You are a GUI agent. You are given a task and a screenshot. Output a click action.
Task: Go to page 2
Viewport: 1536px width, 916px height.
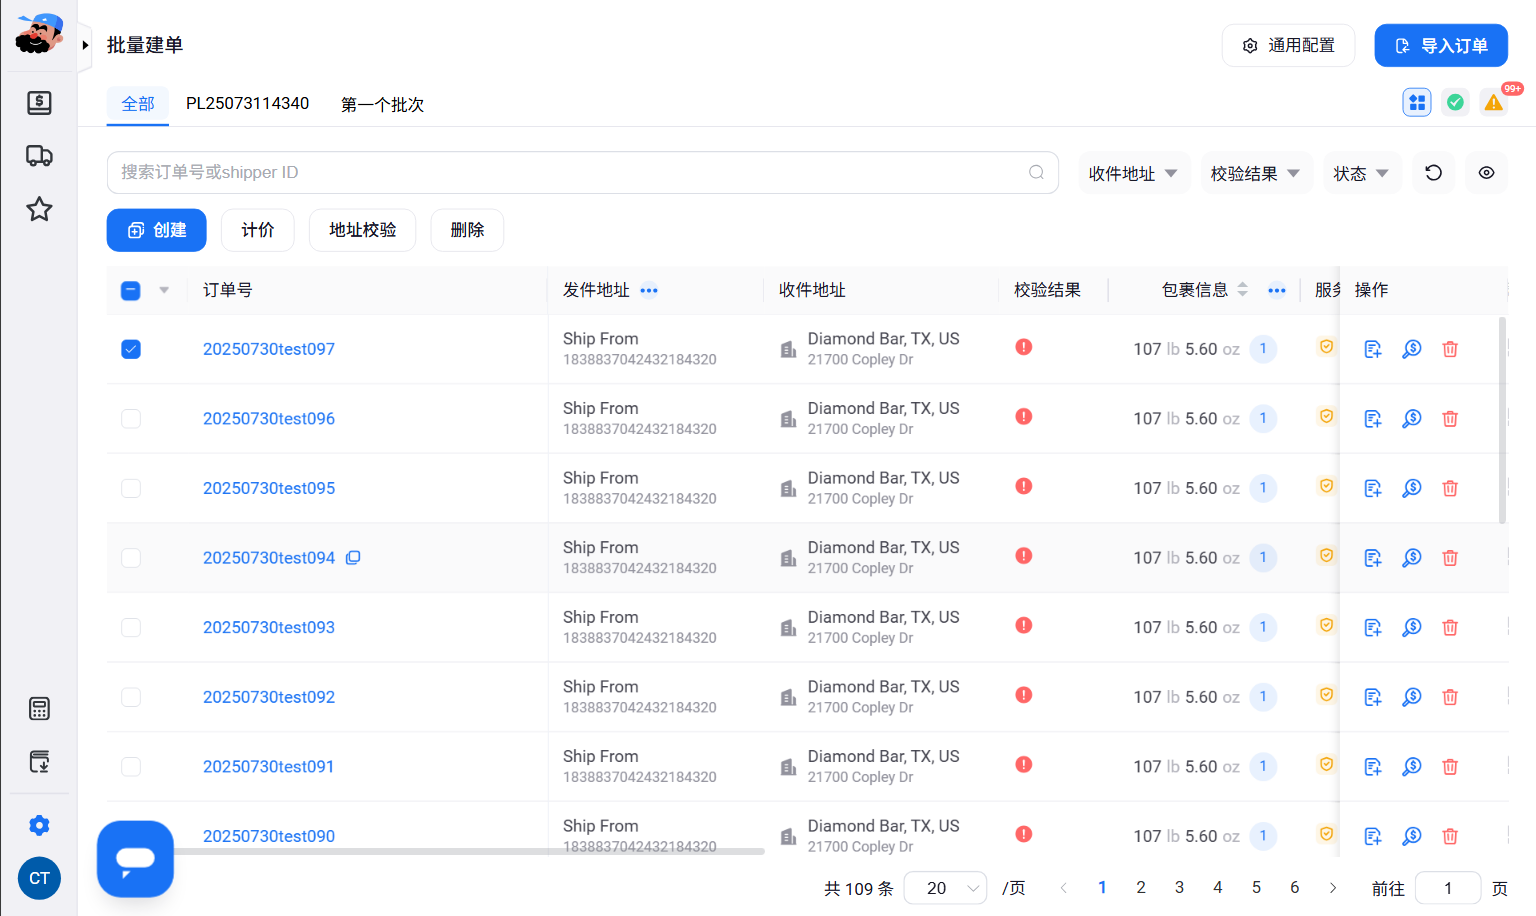coord(1141,888)
